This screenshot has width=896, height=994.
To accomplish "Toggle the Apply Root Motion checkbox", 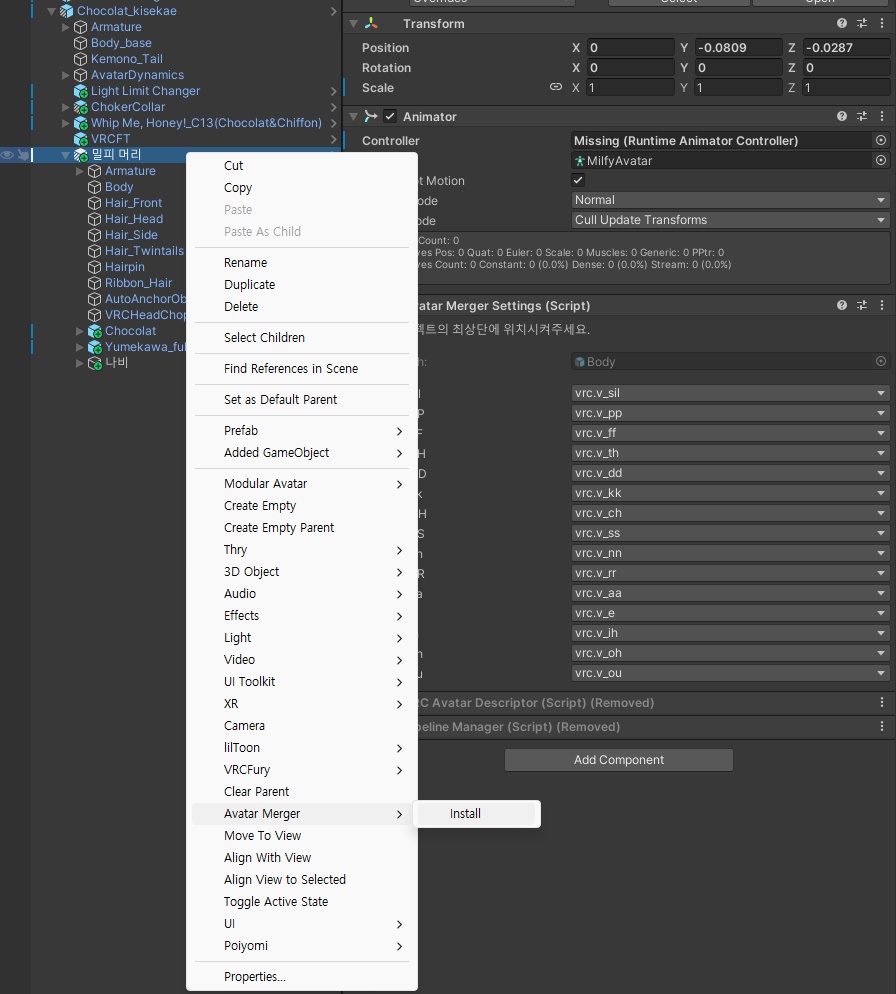I will coord(578,180).
